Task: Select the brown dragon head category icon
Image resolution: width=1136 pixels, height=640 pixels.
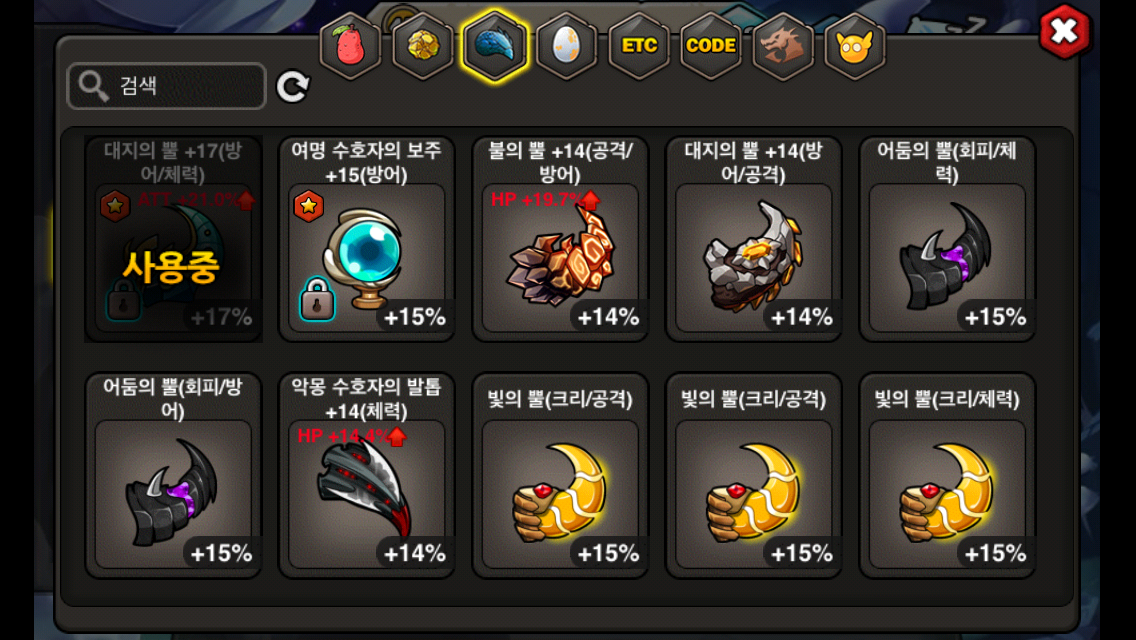Action: (x=783, y=46)
